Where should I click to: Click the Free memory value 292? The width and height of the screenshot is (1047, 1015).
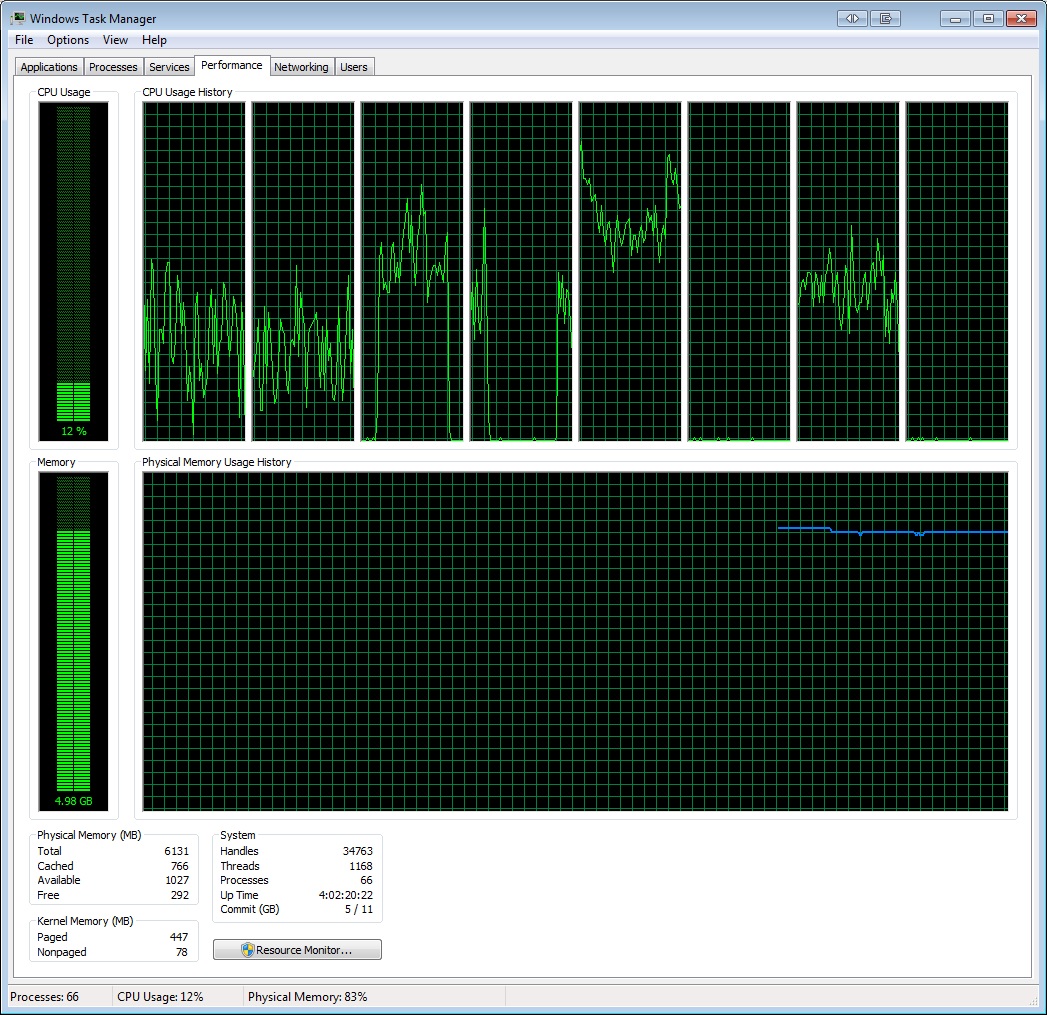coord(180,895)
